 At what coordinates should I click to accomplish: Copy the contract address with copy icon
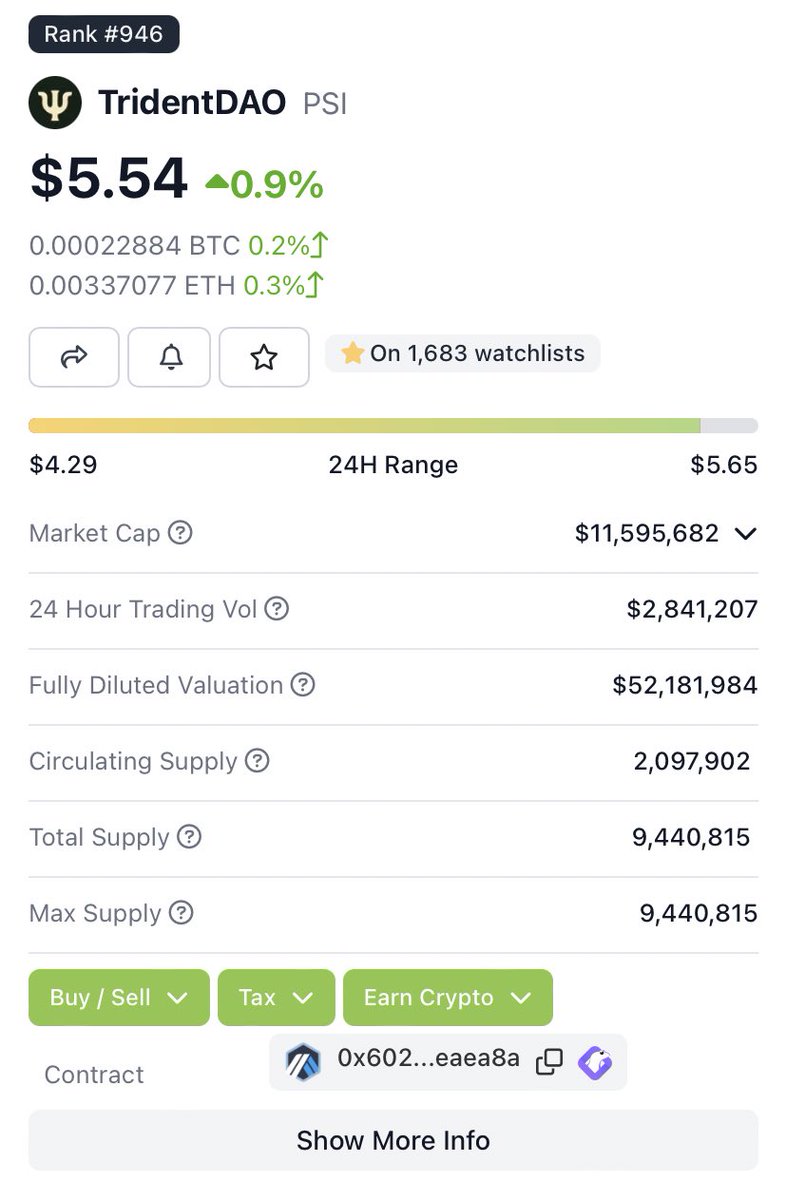click(x=549, y=1061)
